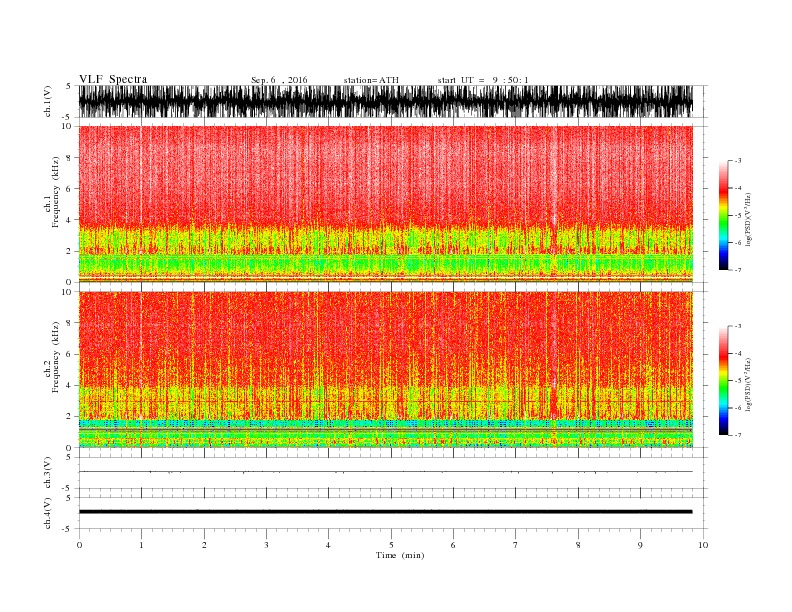Click the "ch.1(V)" waveform axis label
Screen dimensions: 792x612
point(48,101)
